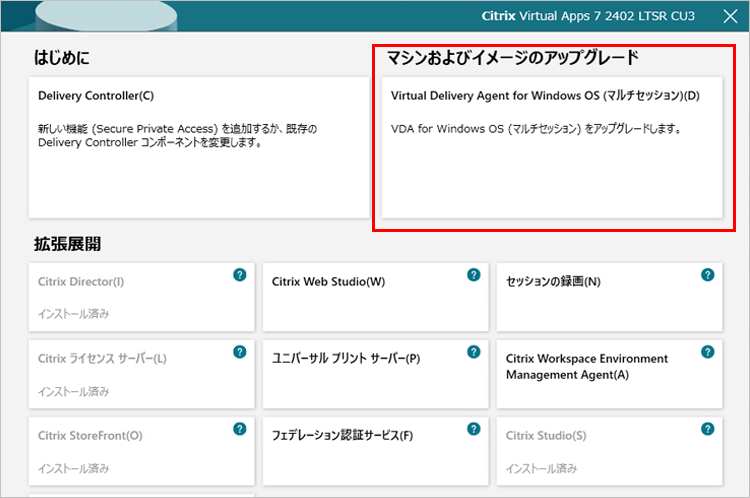This screenshot has height=498, width=750.
Task: Open help for セッションの録画 tile
Action: (708, 275)
